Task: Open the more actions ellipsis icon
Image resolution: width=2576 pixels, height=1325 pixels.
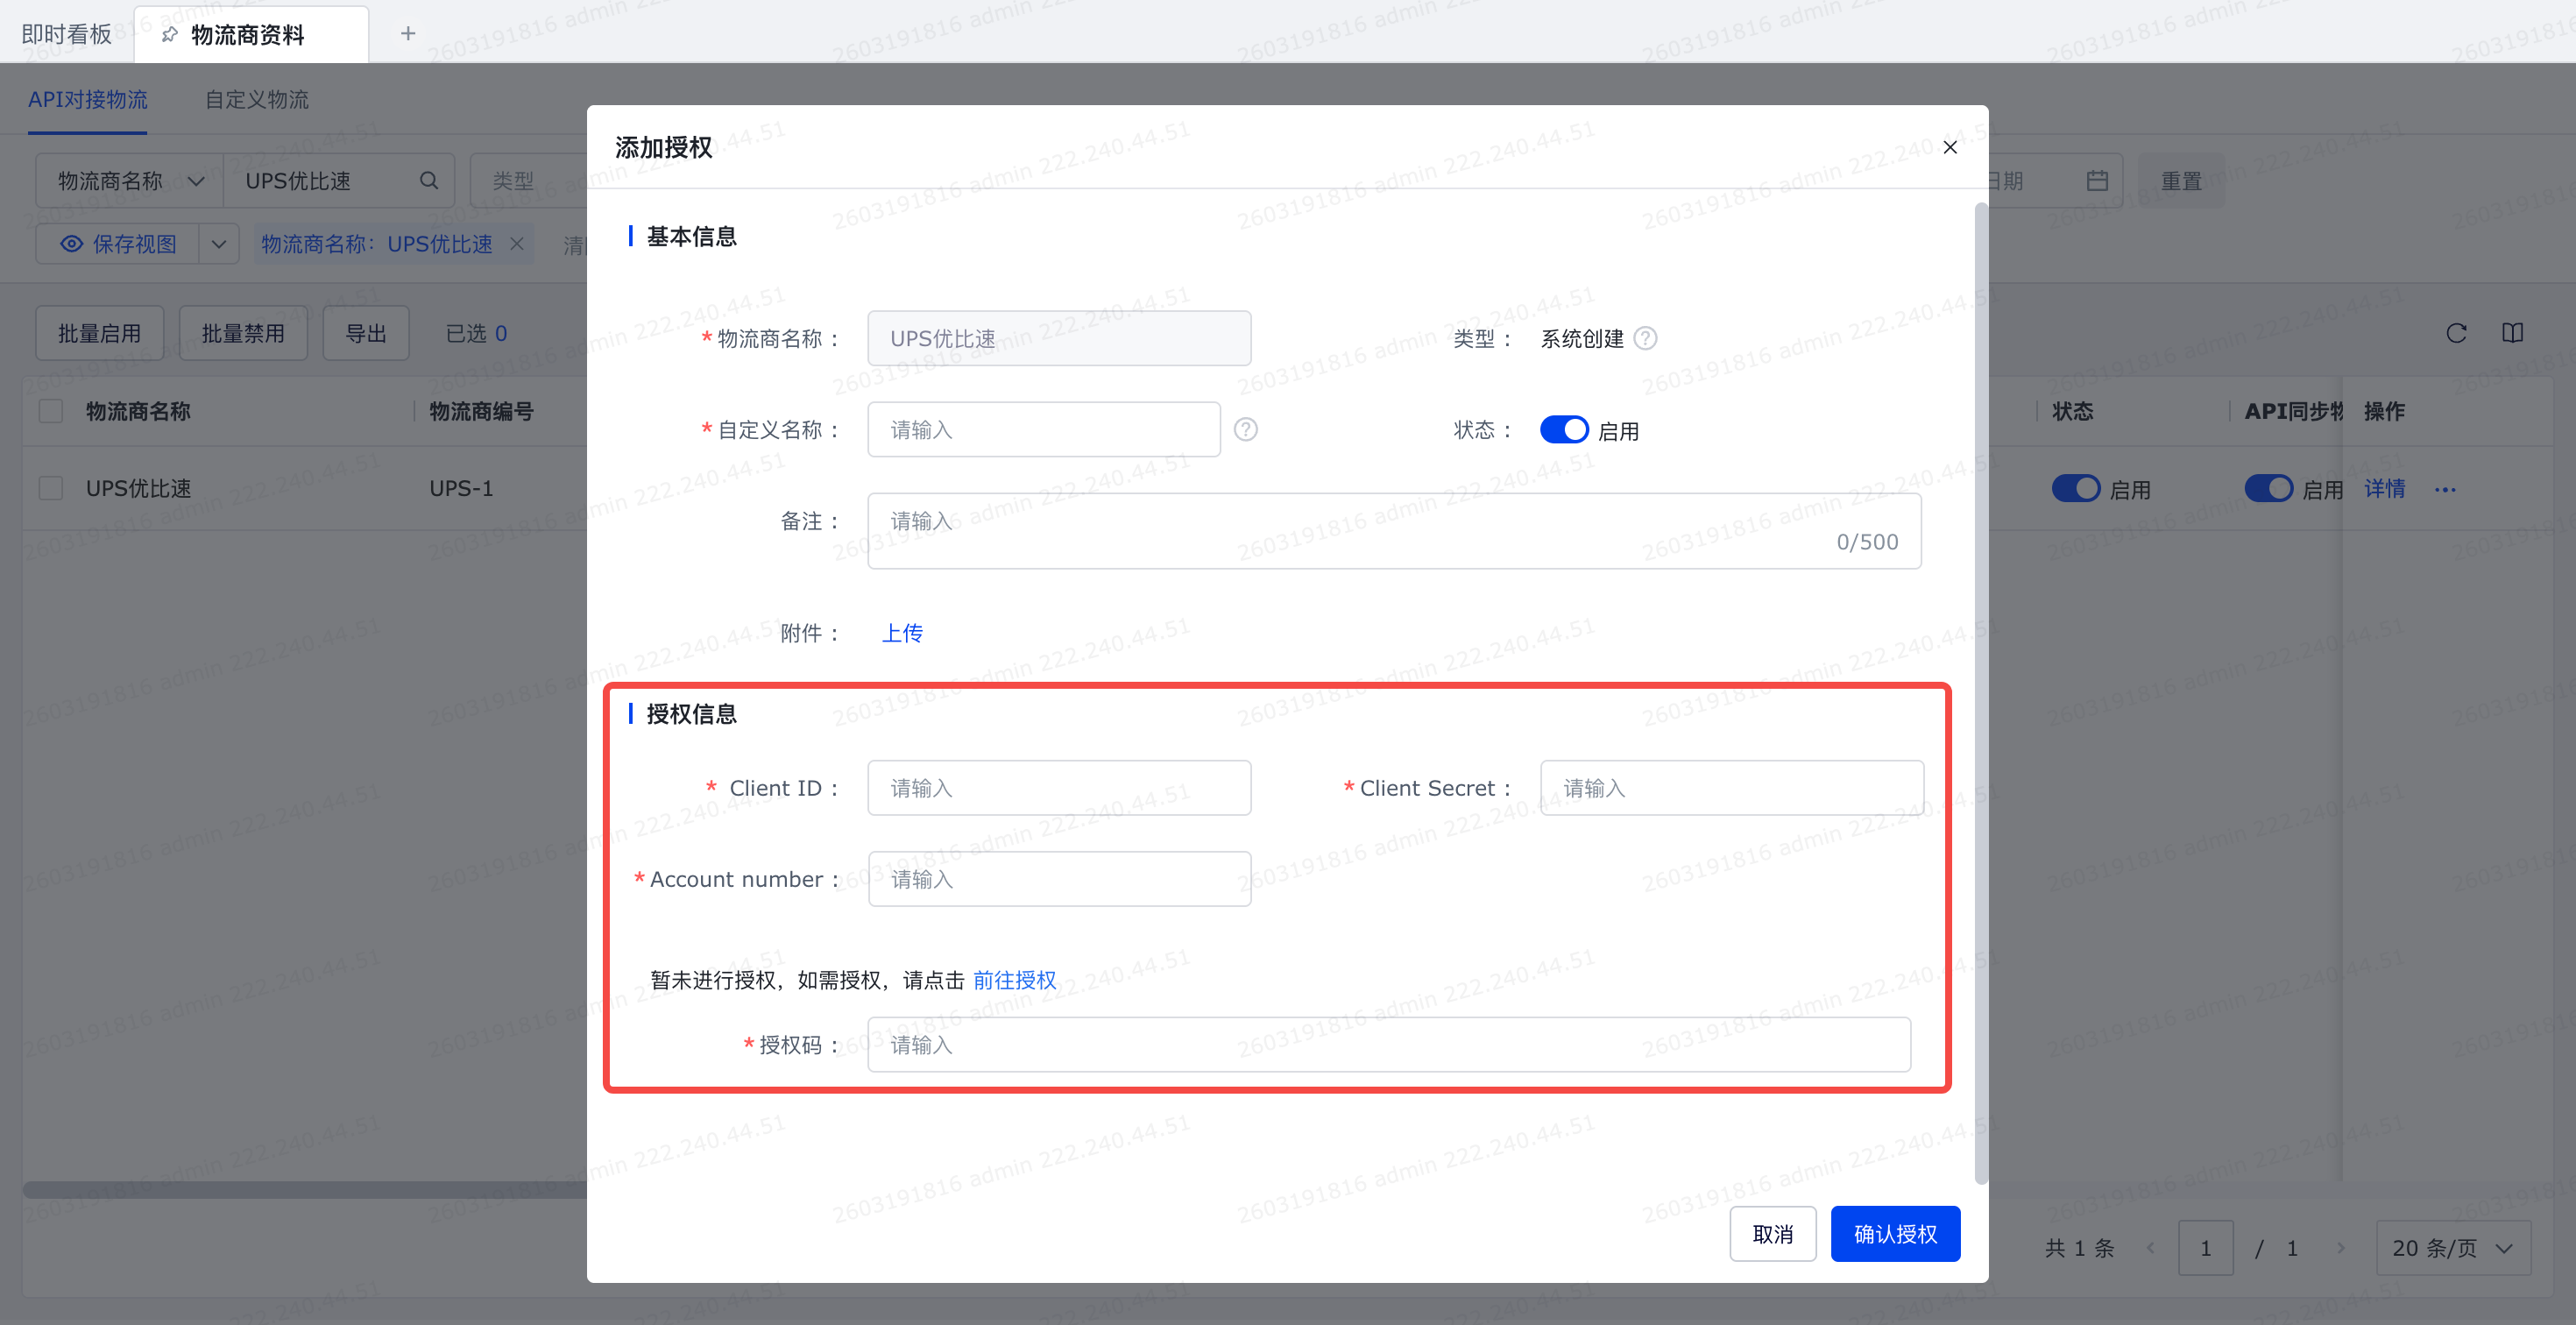Action: 2445,490
